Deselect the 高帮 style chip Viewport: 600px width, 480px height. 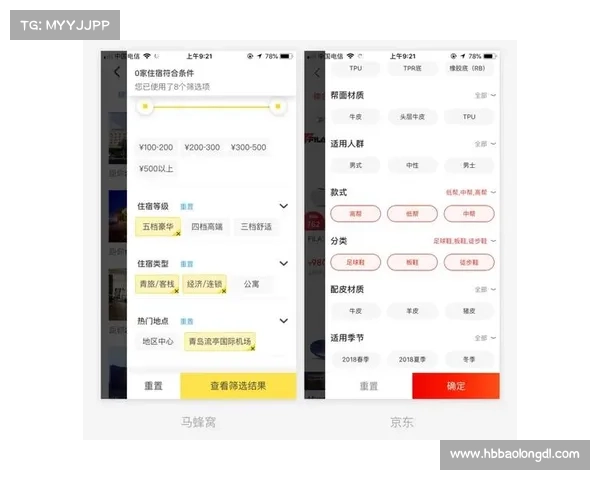[x=355, y=214]
